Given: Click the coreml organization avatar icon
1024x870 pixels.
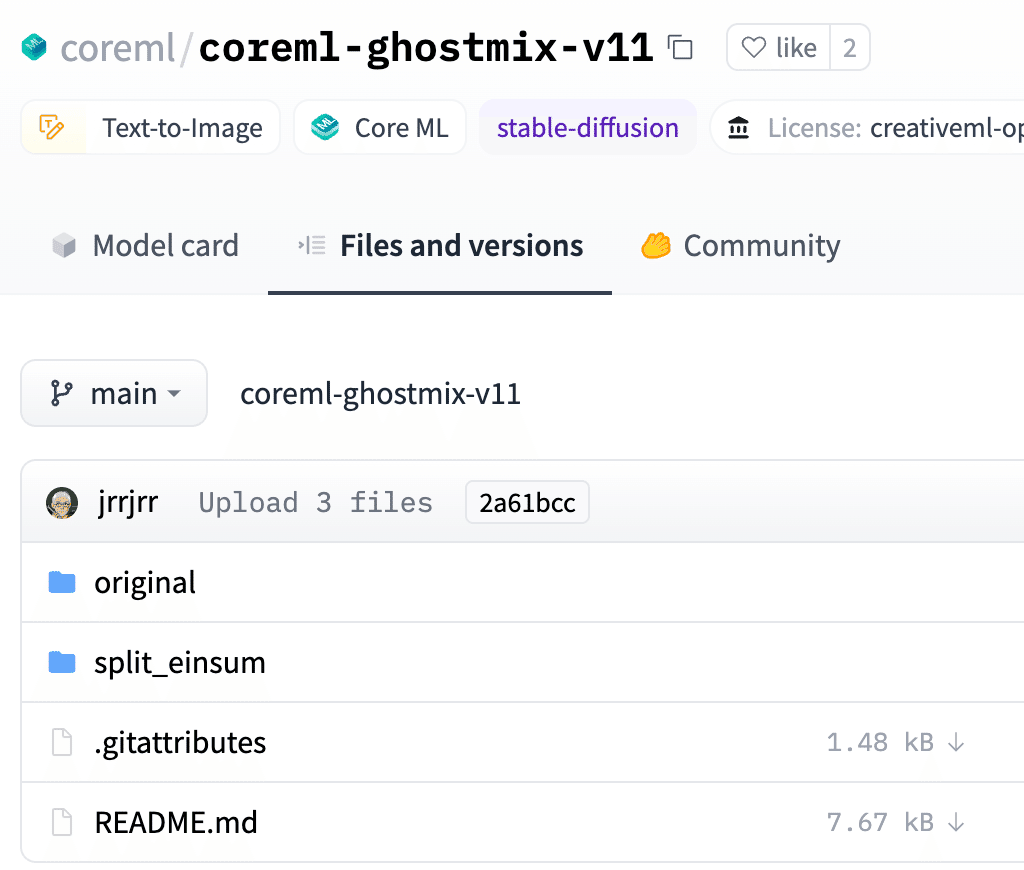Looking at the screenshot, I should tap(34, 47).
